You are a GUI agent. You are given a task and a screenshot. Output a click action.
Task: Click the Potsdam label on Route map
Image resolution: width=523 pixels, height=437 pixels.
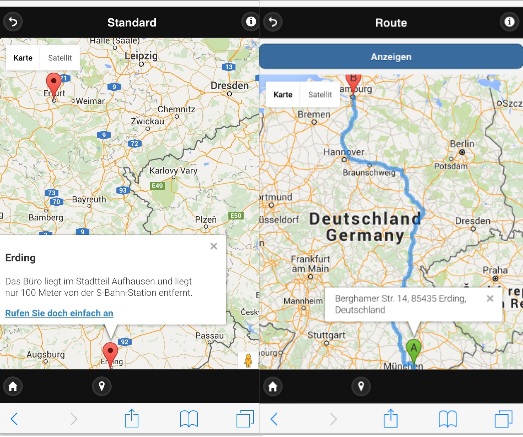pyautogui.click(x=451, y=166)
